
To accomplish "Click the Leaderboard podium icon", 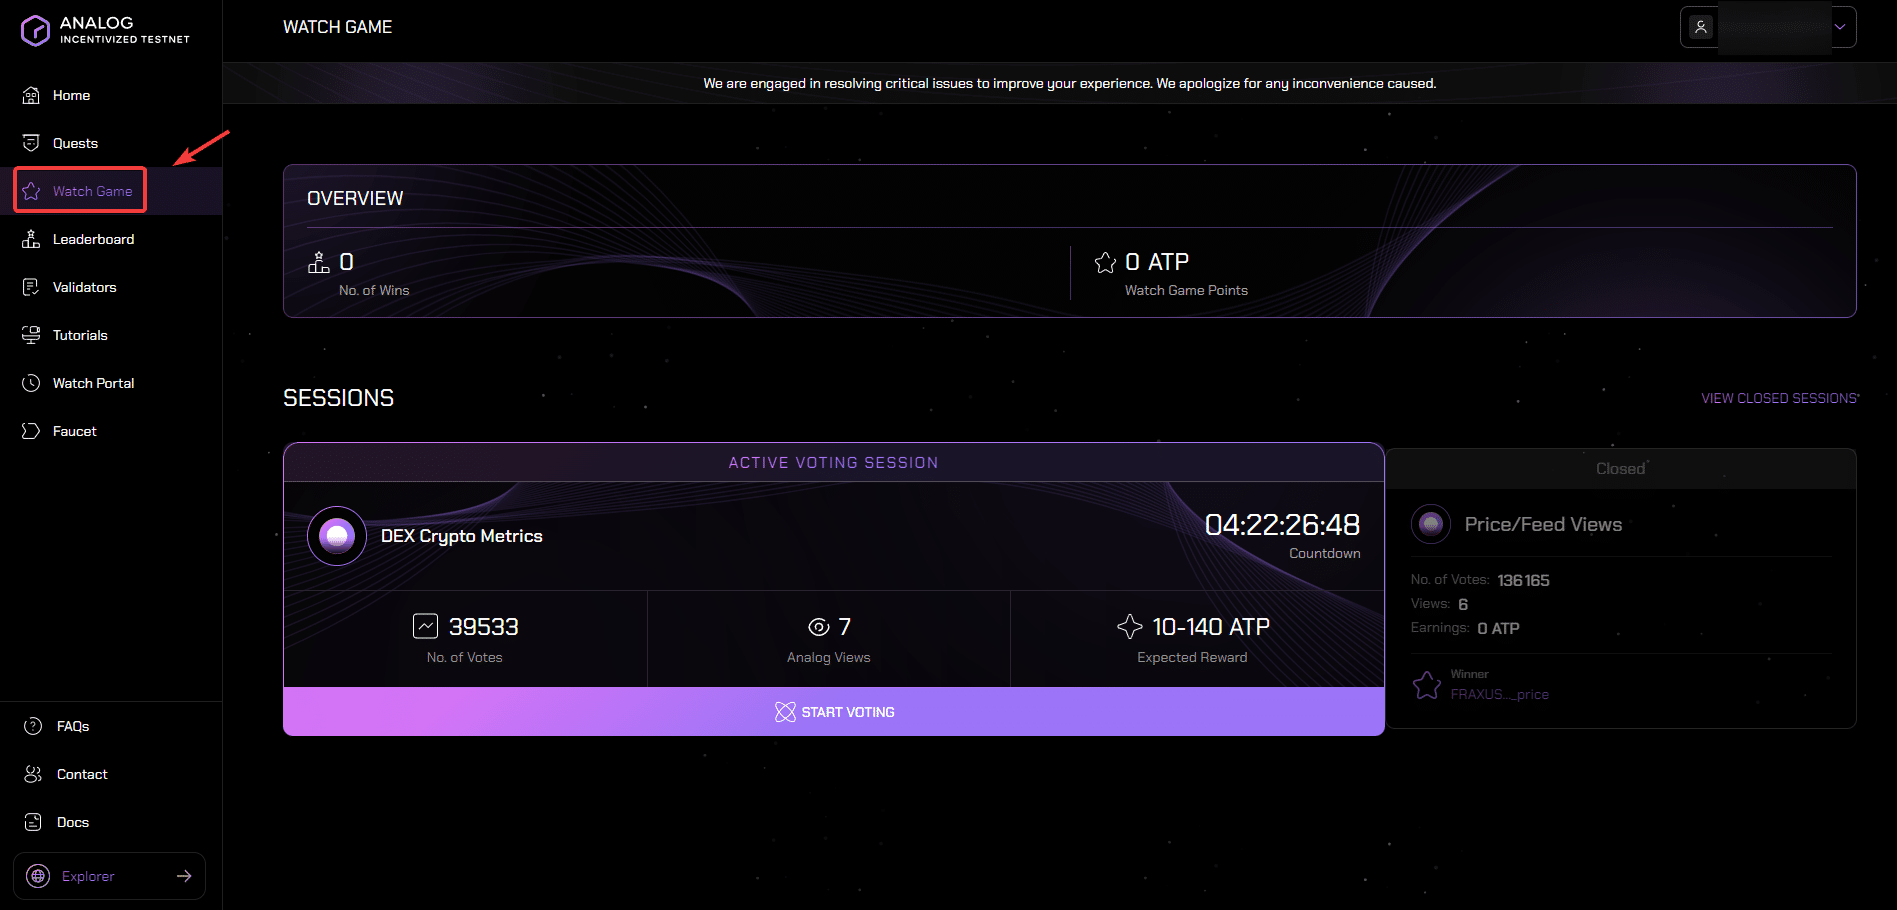I will (32, 239).
